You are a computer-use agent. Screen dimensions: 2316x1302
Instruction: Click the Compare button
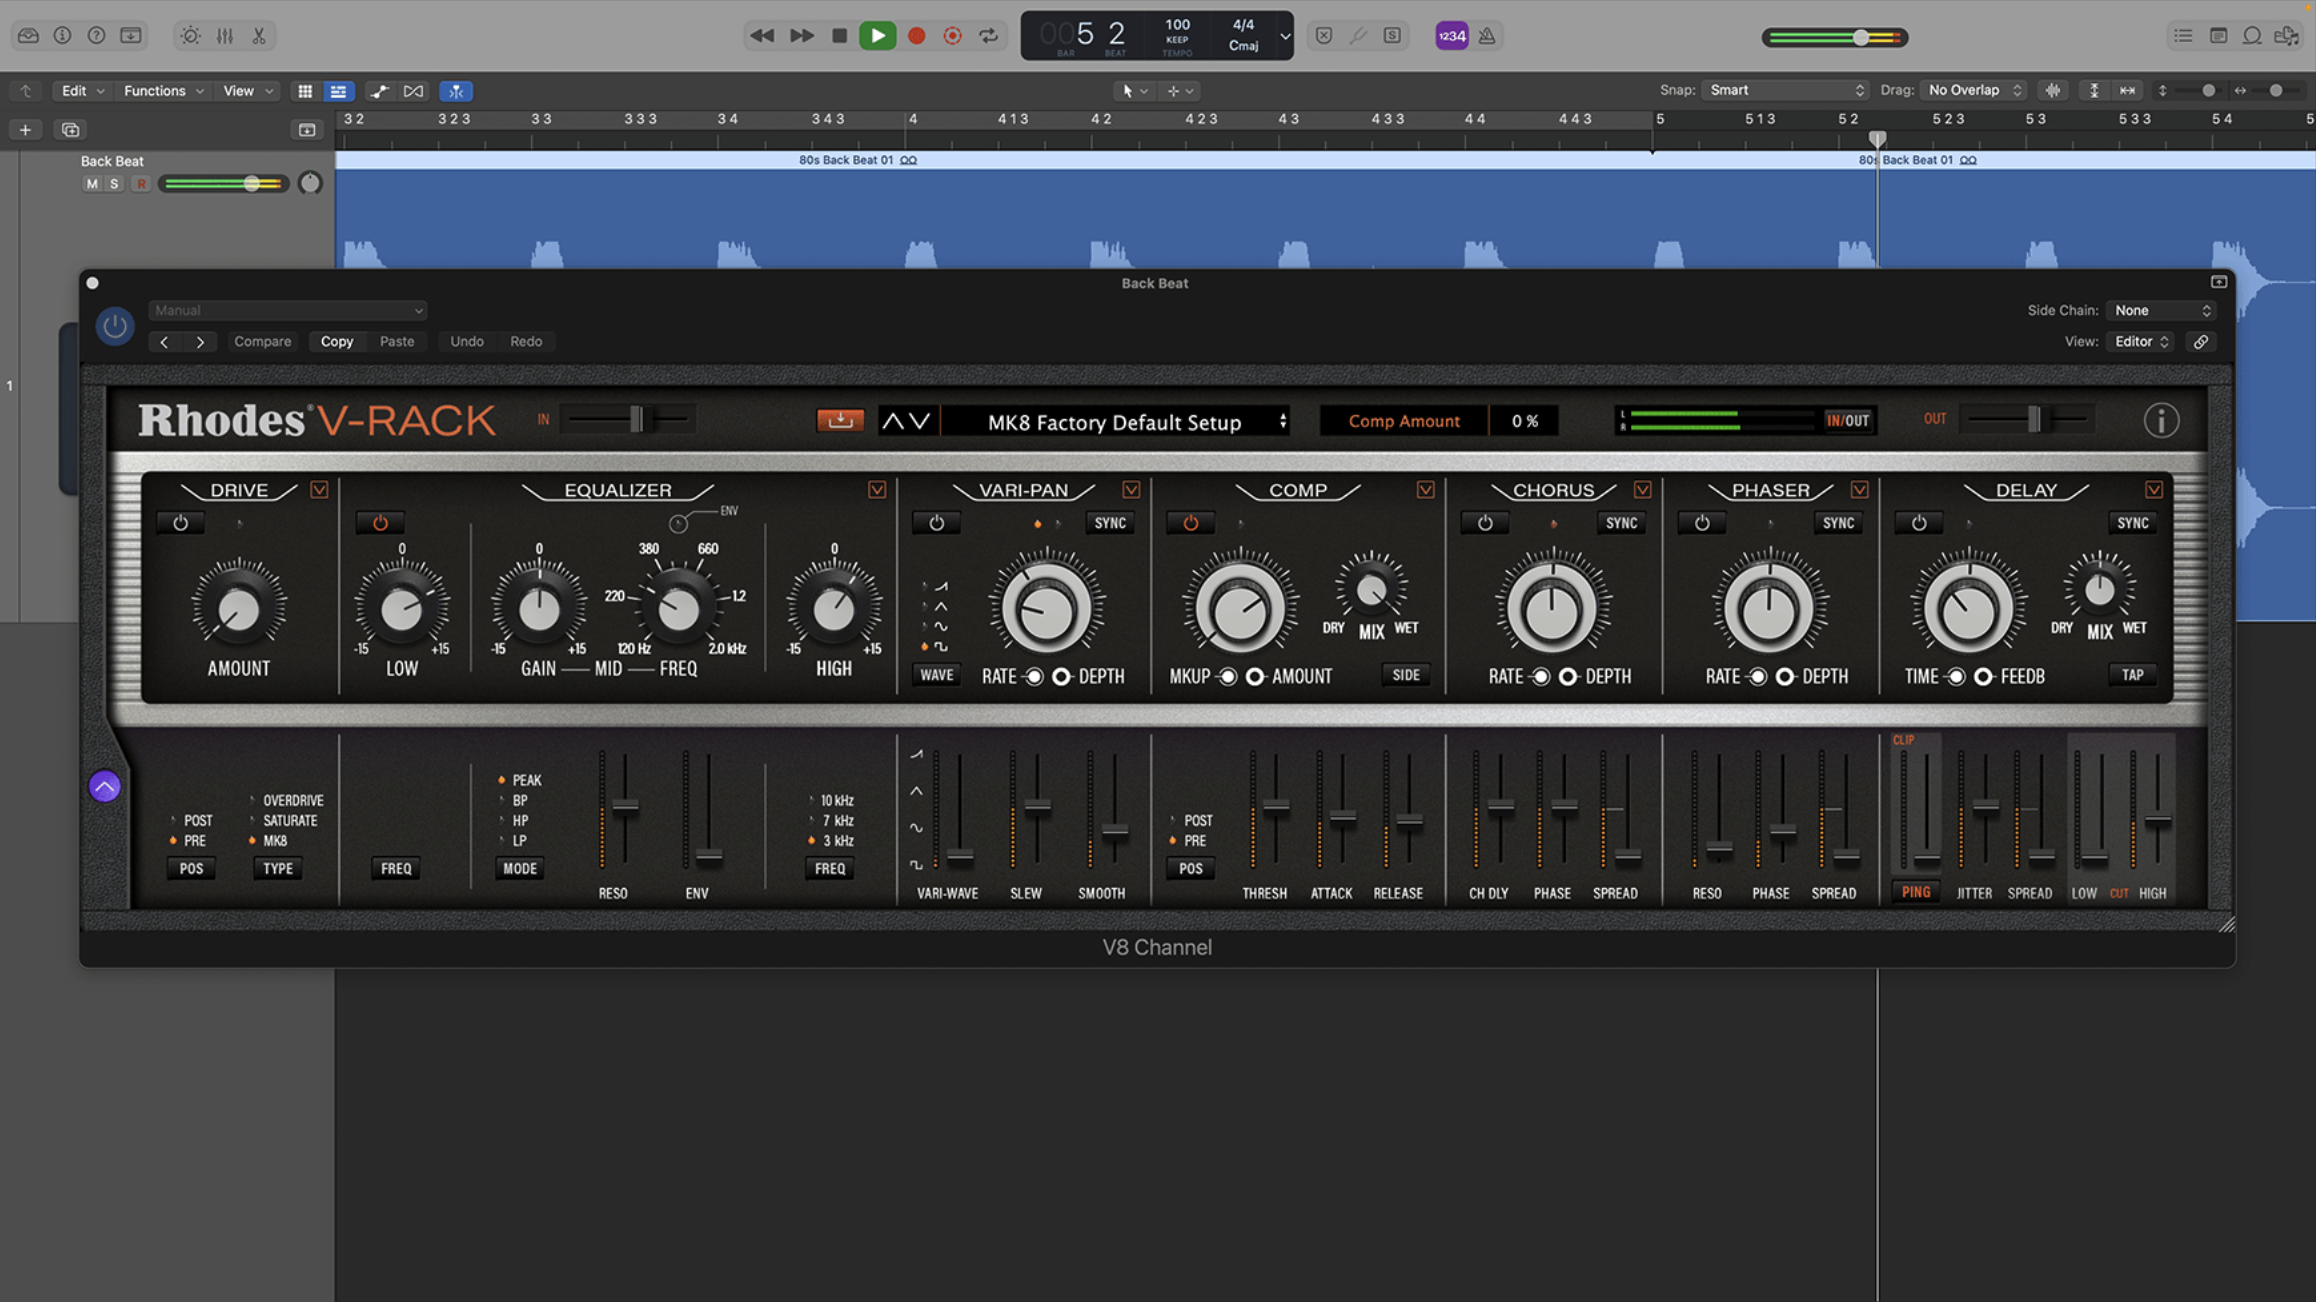(262, 341)
